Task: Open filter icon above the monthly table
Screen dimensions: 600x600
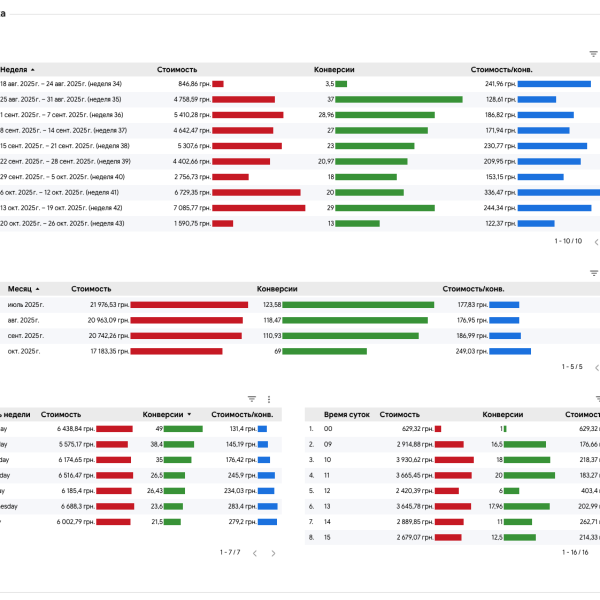Action: [x=592, y=272]
